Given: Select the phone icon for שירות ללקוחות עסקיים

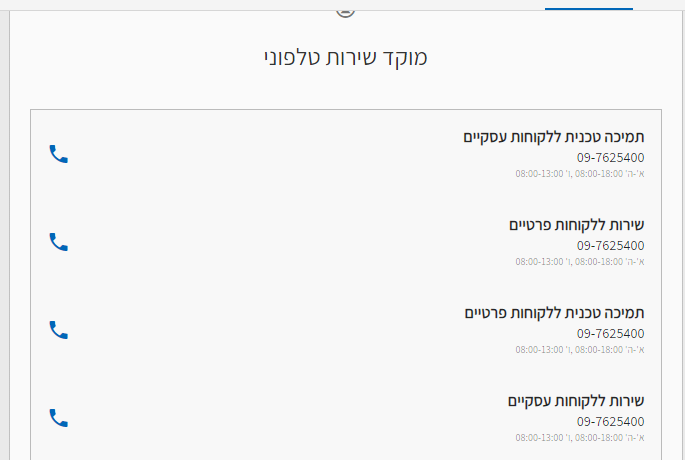Looking at the screenshot, I should 59,418.
